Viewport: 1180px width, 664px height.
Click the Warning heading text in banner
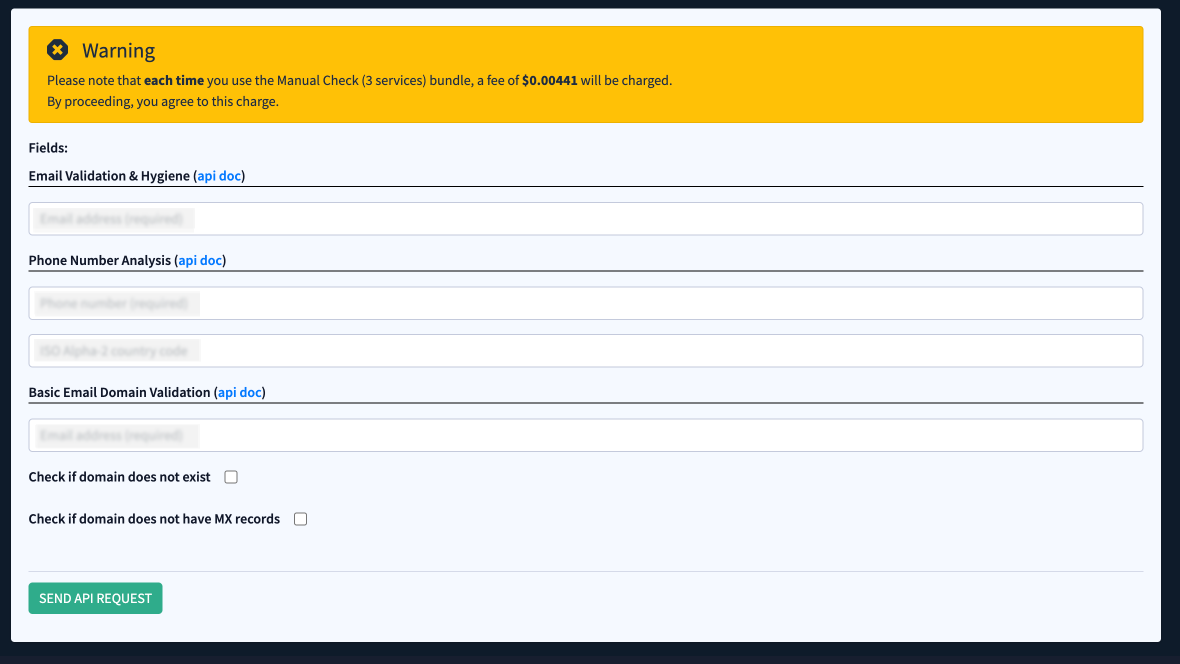point(118,51)
